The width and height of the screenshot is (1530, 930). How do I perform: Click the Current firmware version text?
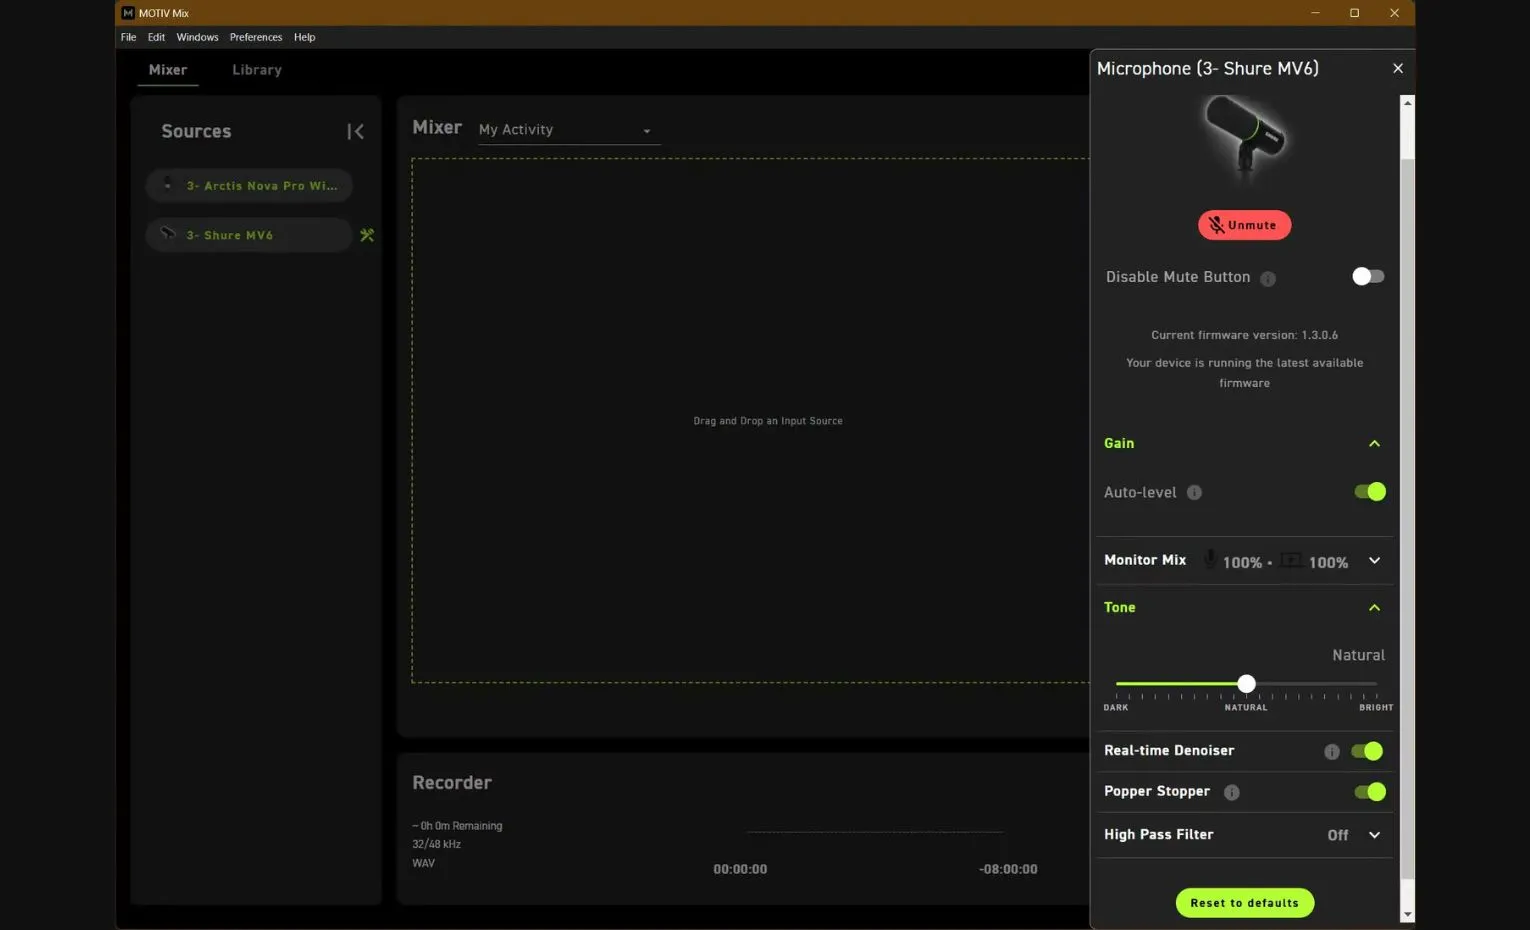coord(1244,335)
